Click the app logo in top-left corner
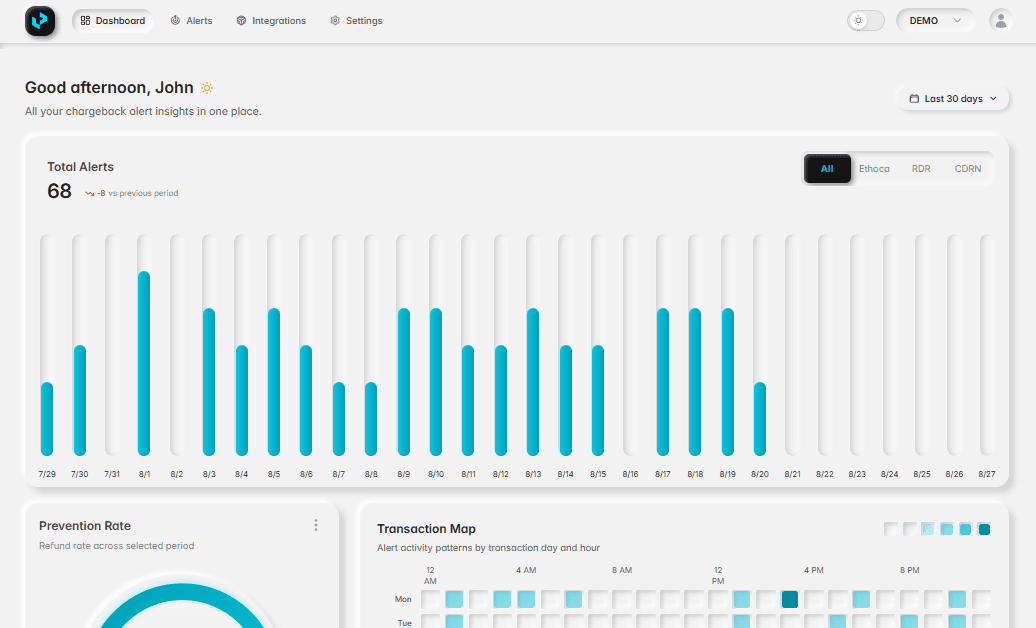The width and height of the screenshot is (1036, 628). pos(40,21)
